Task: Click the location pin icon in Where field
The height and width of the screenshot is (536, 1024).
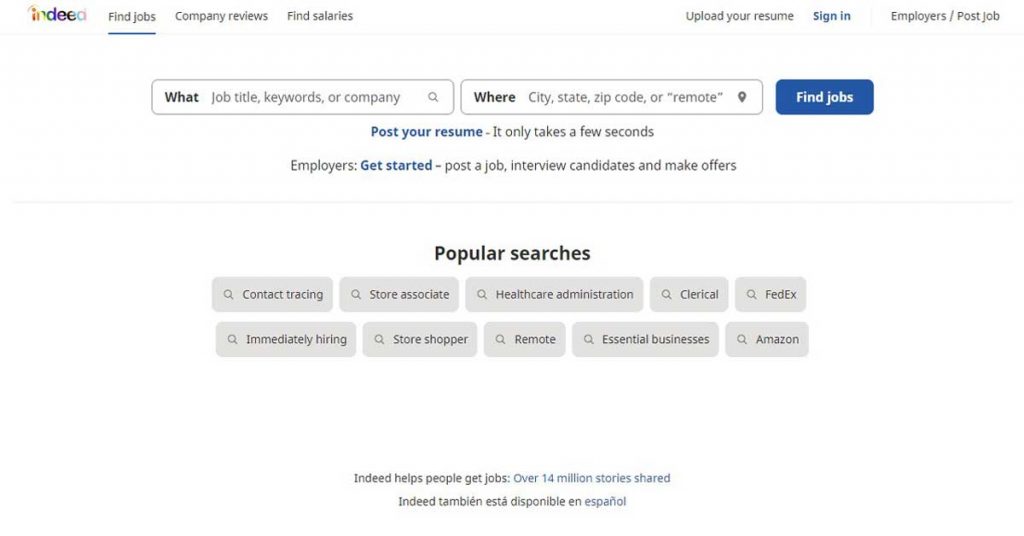Action: (x=742, y=98)
